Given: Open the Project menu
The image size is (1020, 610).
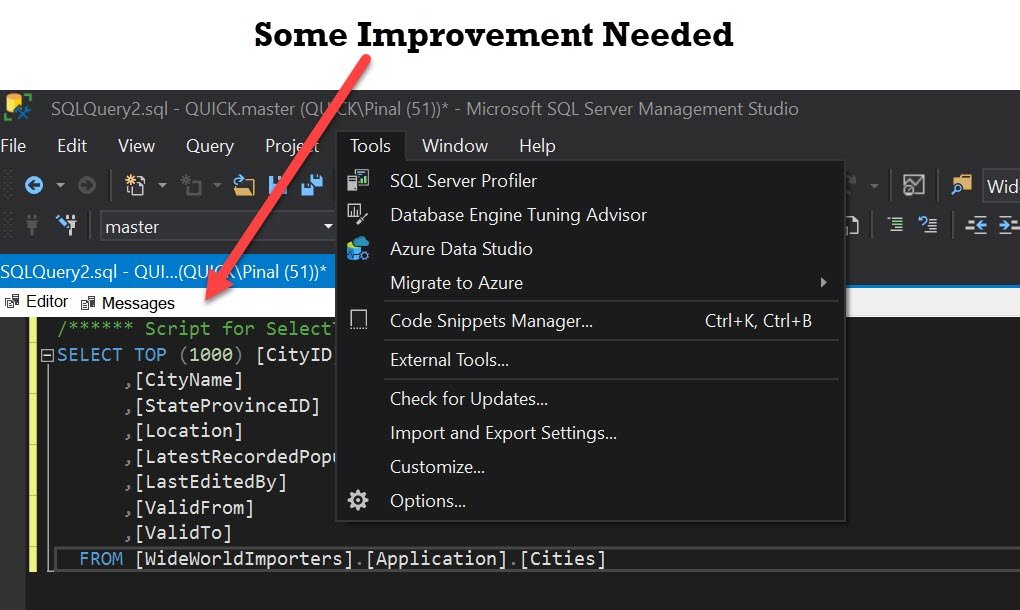Looking at the screenshot, I should pyautogui.click(x=292, y=146).
